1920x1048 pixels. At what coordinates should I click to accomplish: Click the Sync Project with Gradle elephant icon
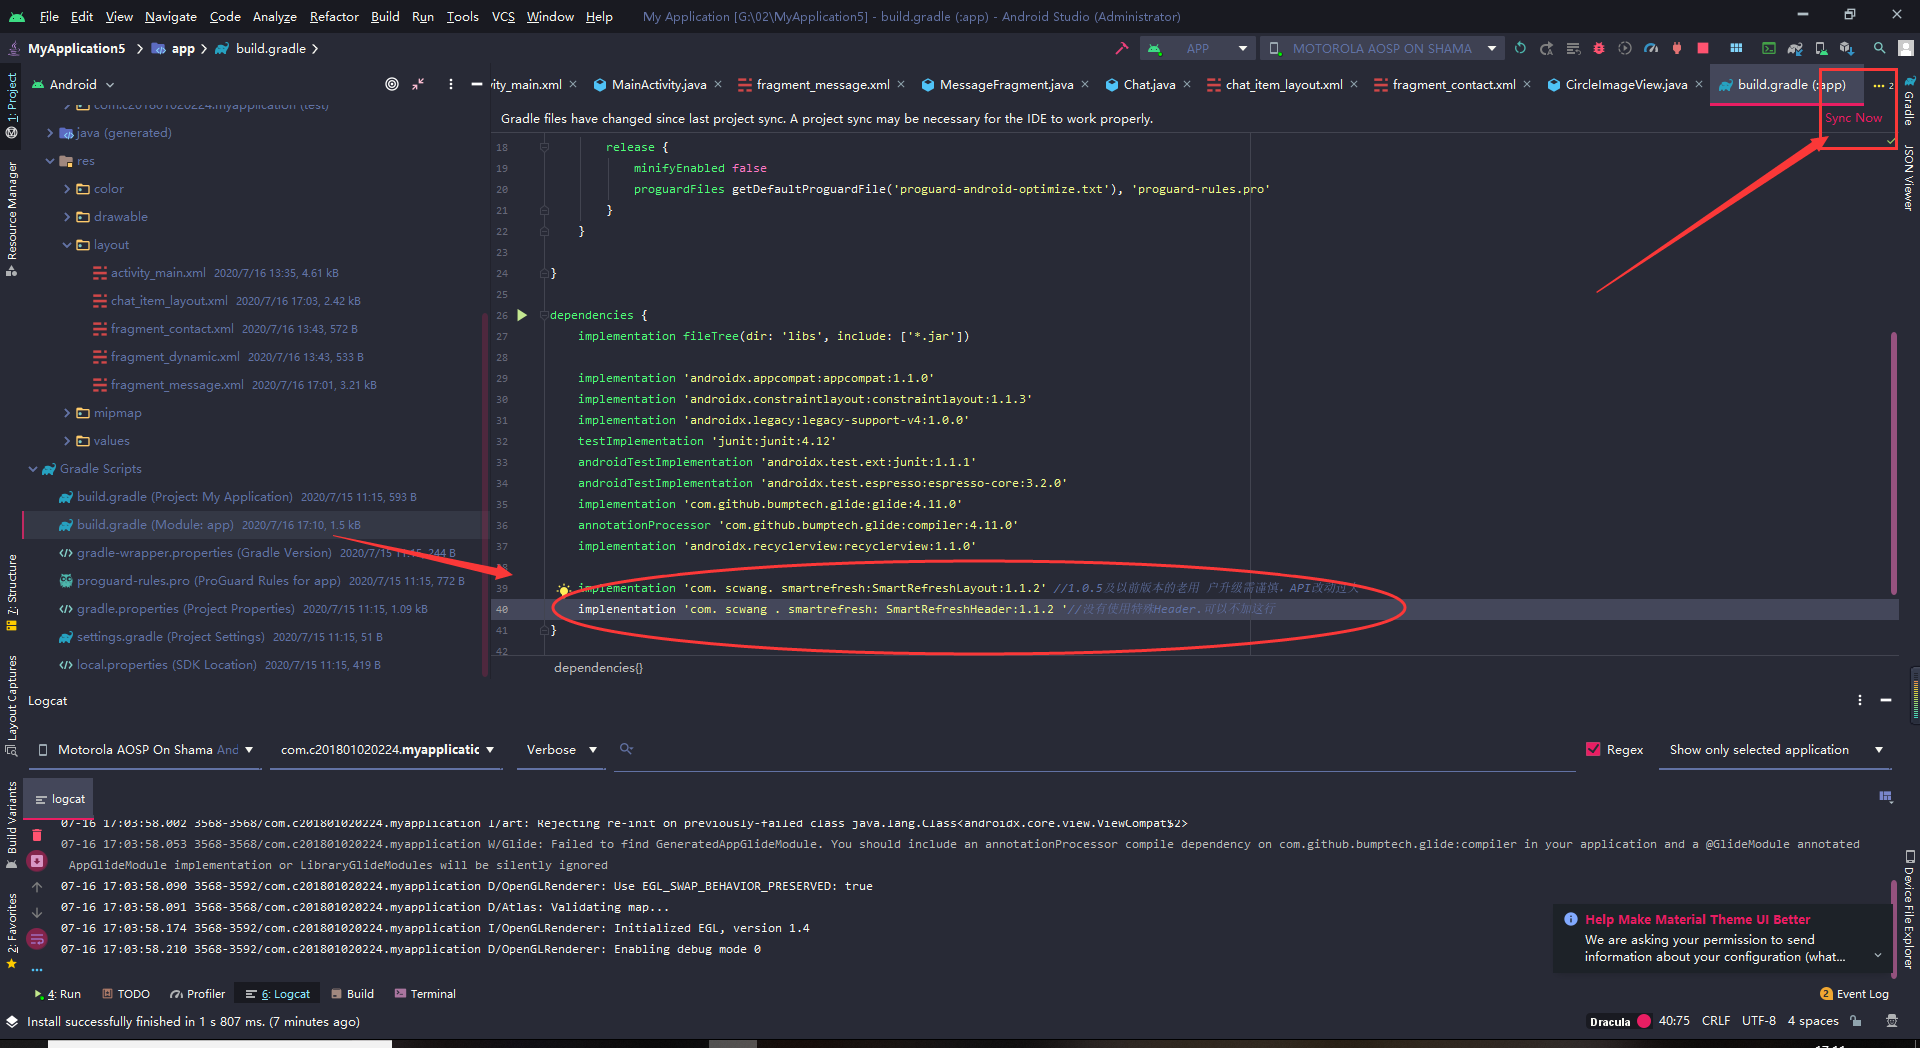tap(1795, 48)
